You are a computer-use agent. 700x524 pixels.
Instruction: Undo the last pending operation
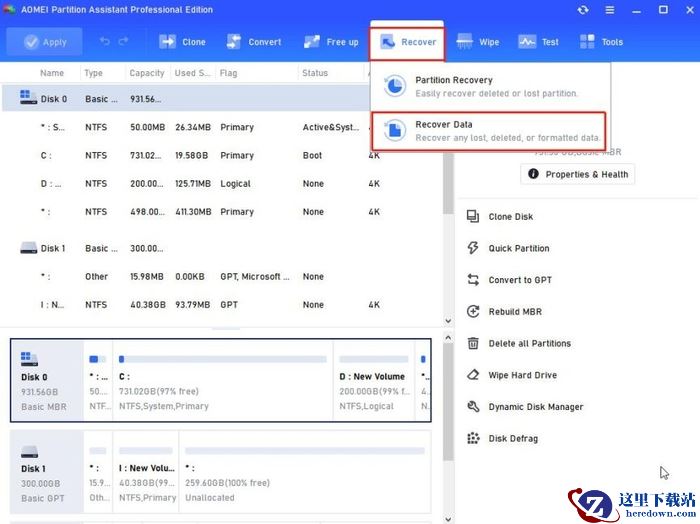coord(105,42)
